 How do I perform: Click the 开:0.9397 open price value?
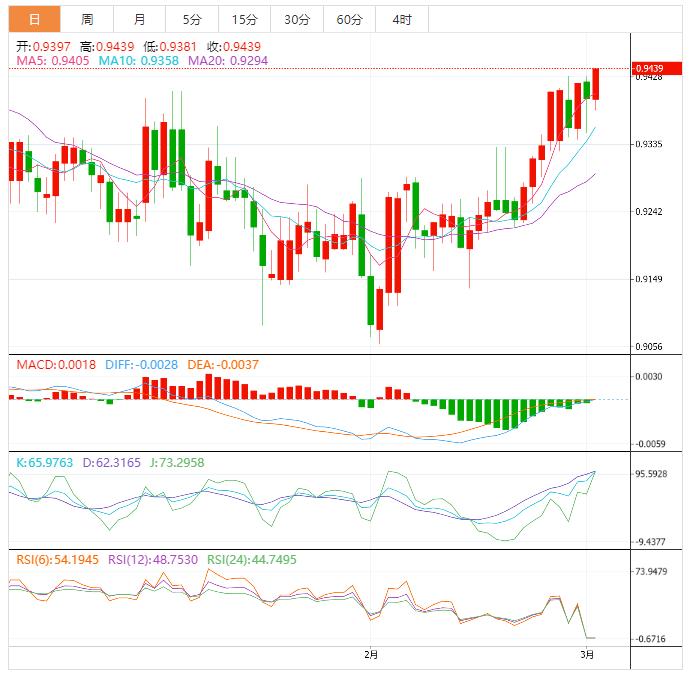(x=43, y=47)
